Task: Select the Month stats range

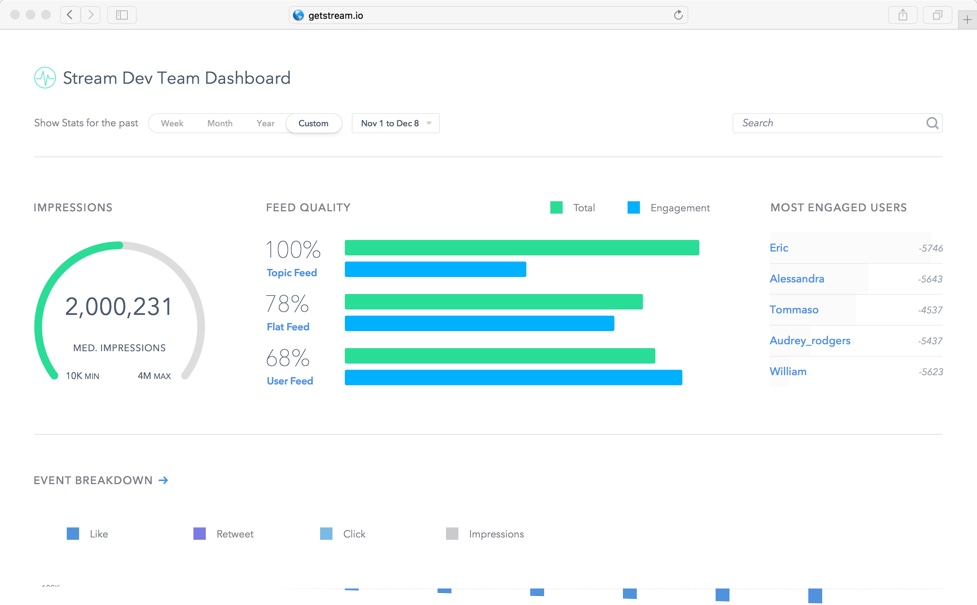Action: (220, 123)
